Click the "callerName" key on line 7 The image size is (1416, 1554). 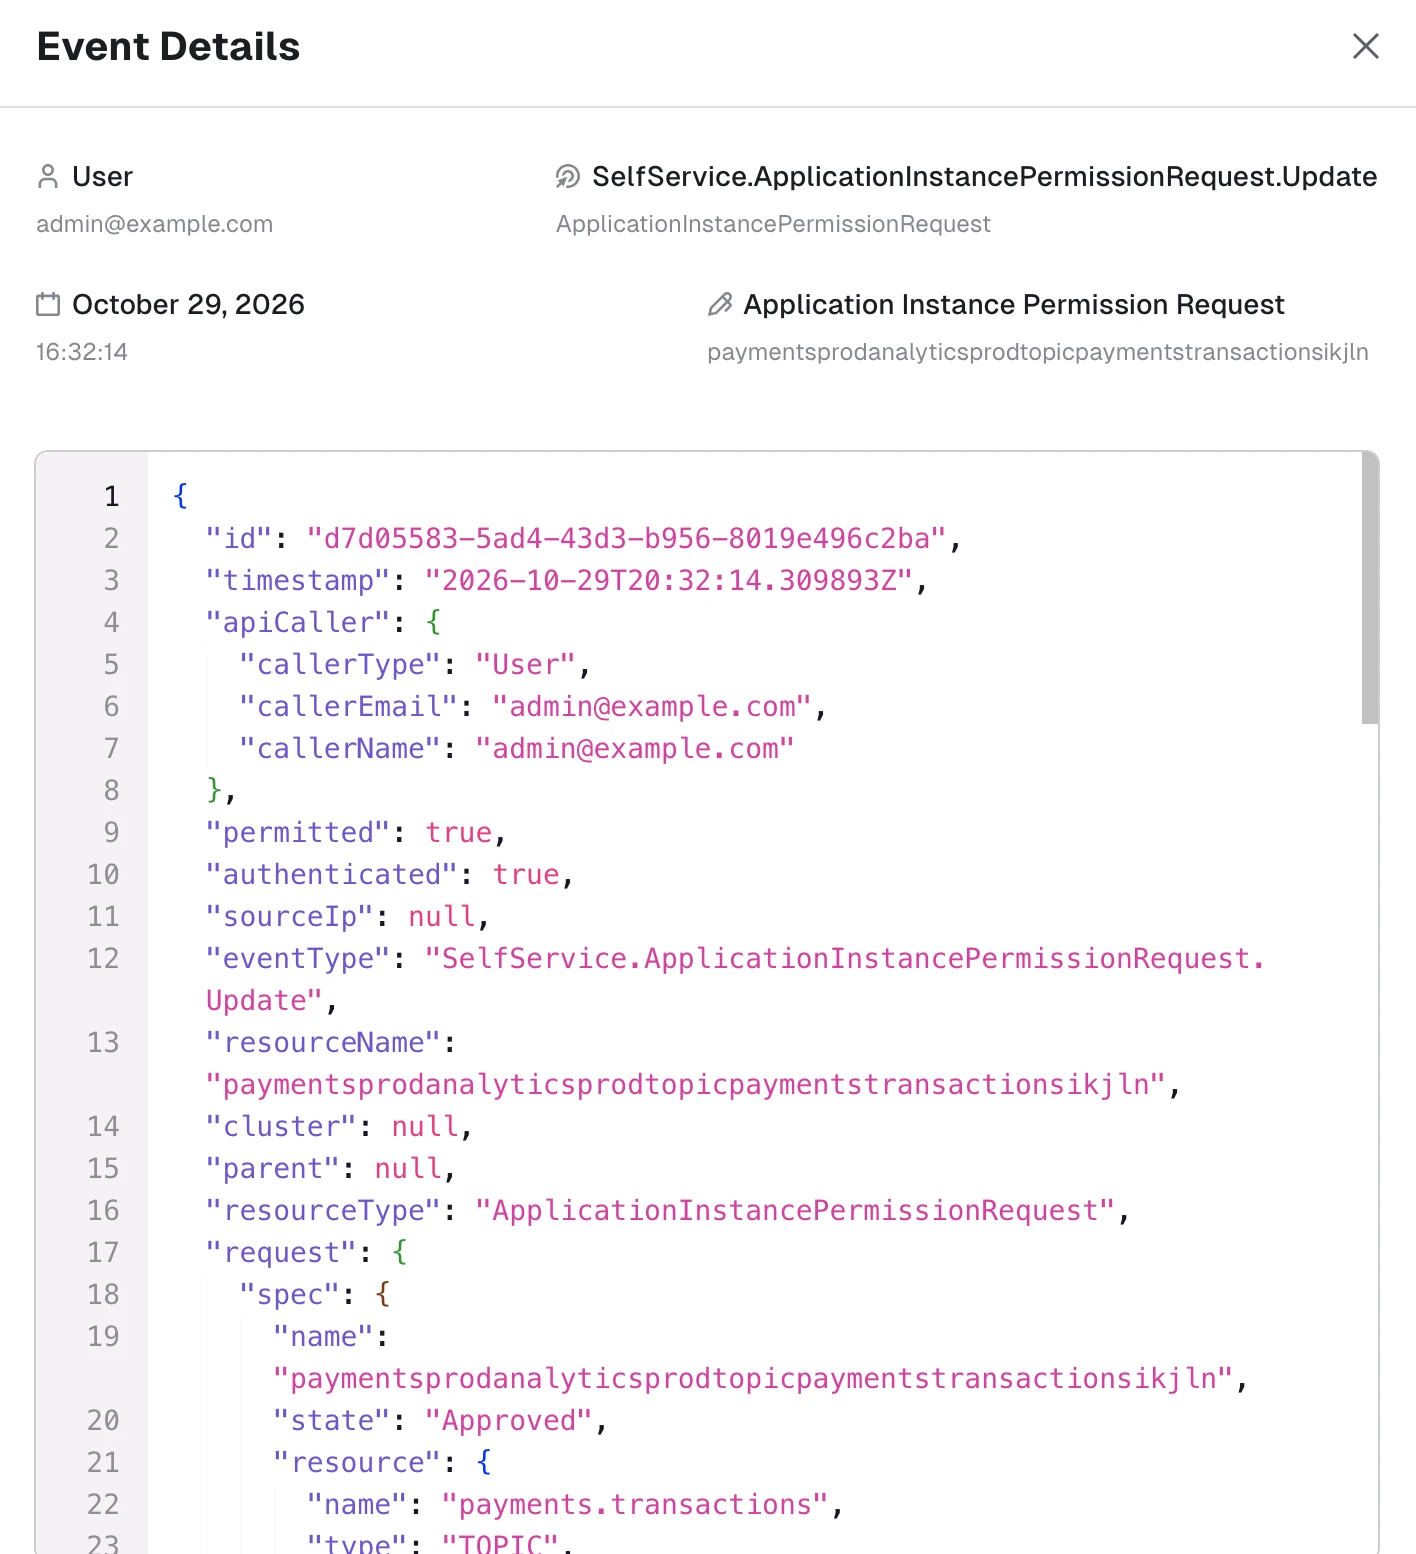(x=340, y=749)
